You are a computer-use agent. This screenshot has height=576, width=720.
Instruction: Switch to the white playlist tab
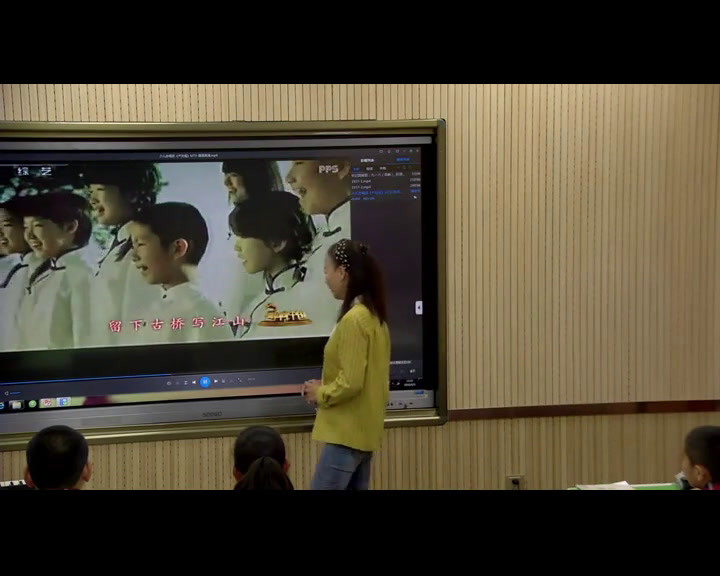[x=367, y=161]
